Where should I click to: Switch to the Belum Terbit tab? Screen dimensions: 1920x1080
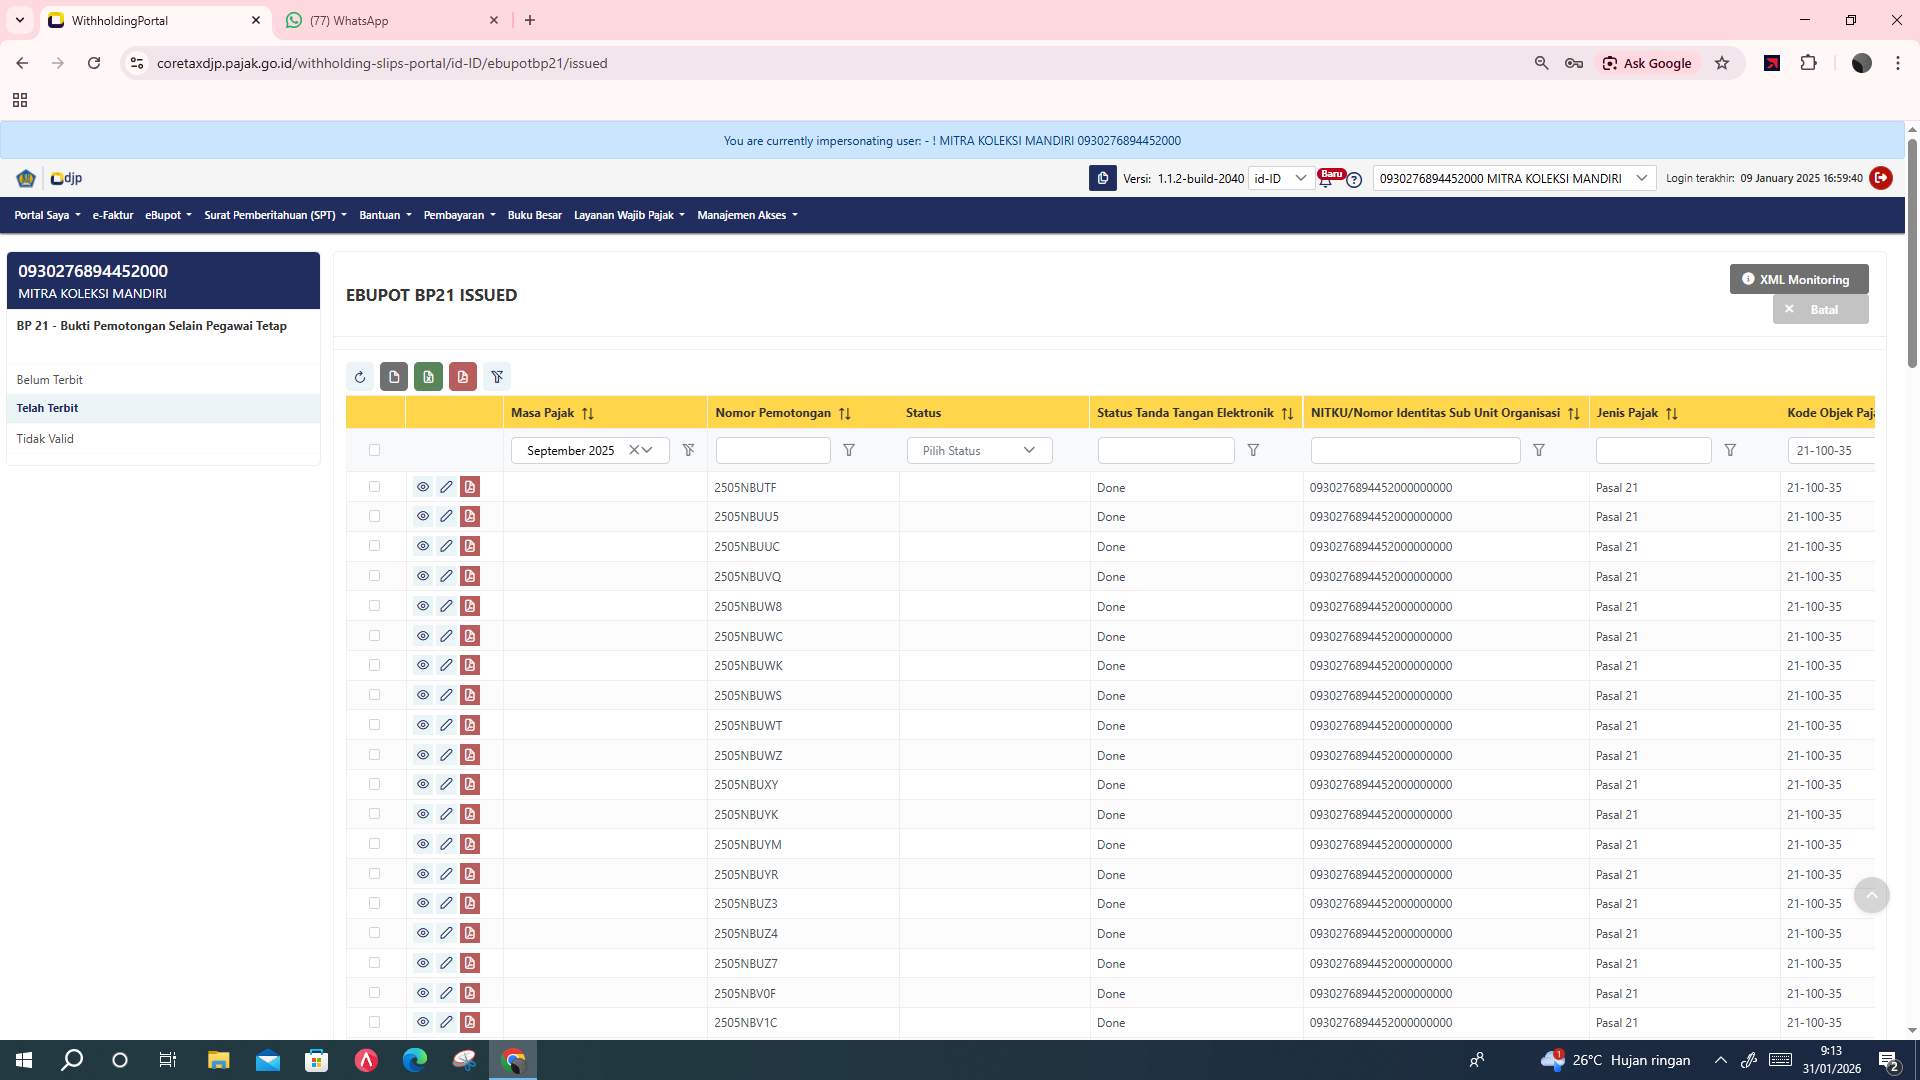click(x=50, y=380)
